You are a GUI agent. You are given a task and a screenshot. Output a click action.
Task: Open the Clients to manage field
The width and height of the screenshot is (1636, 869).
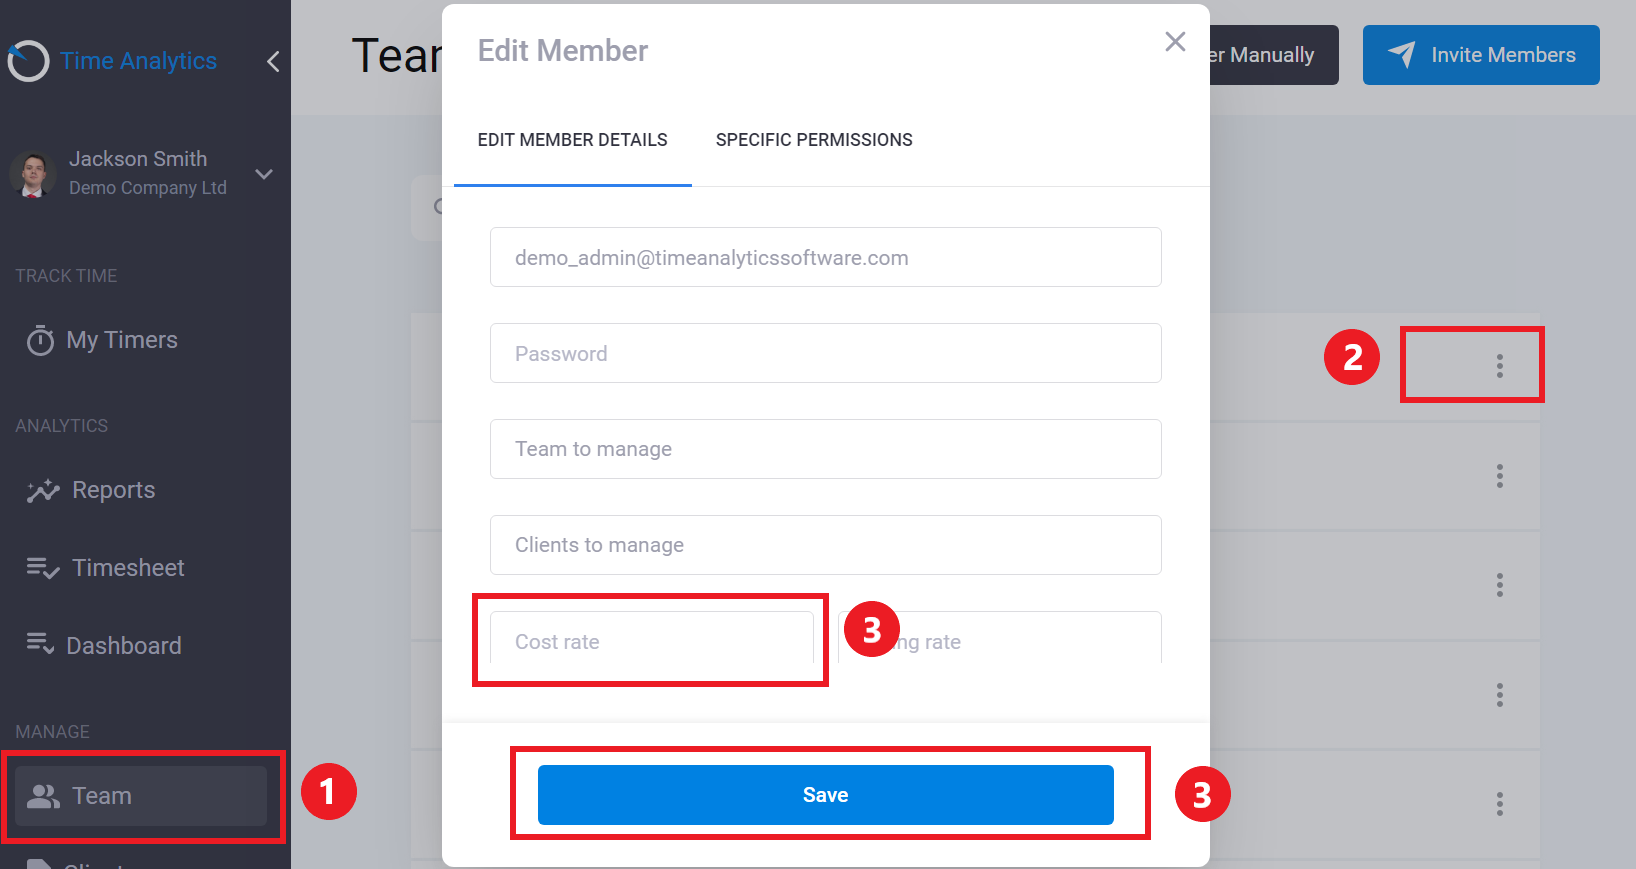826,545
